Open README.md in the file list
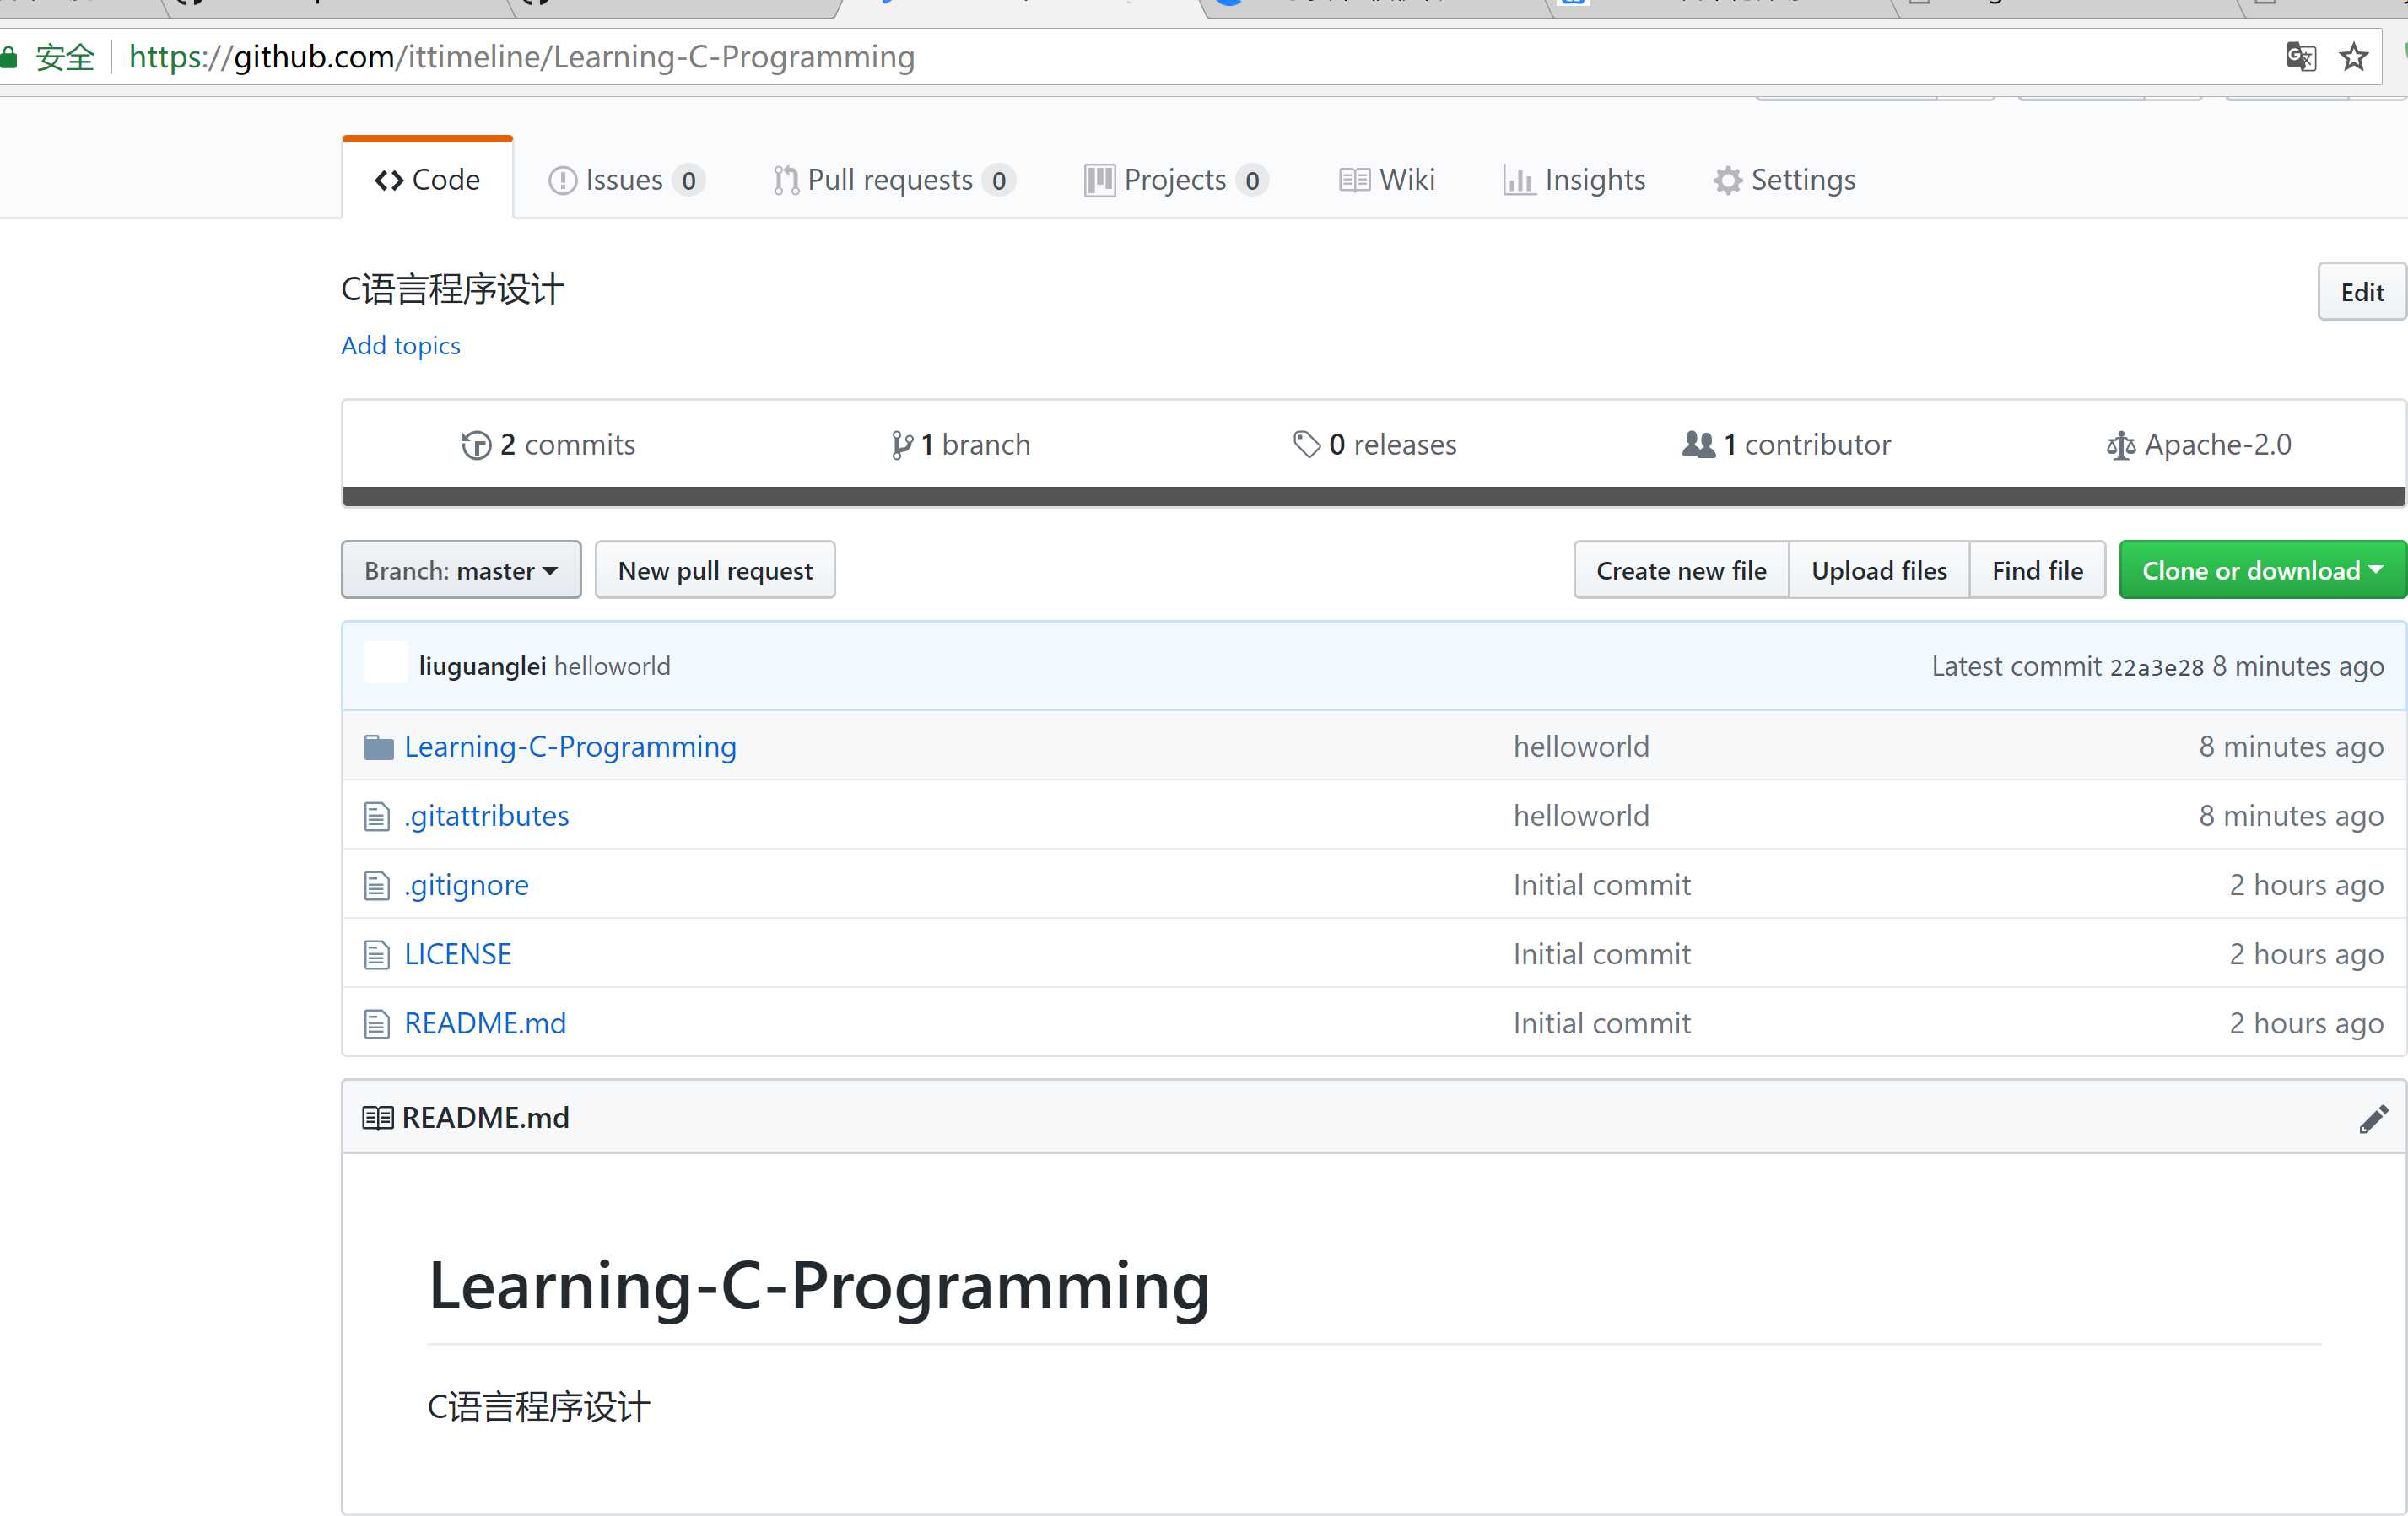Image resolution: width=2408 pixels, height=1516 pixels. coord(485,1023)
